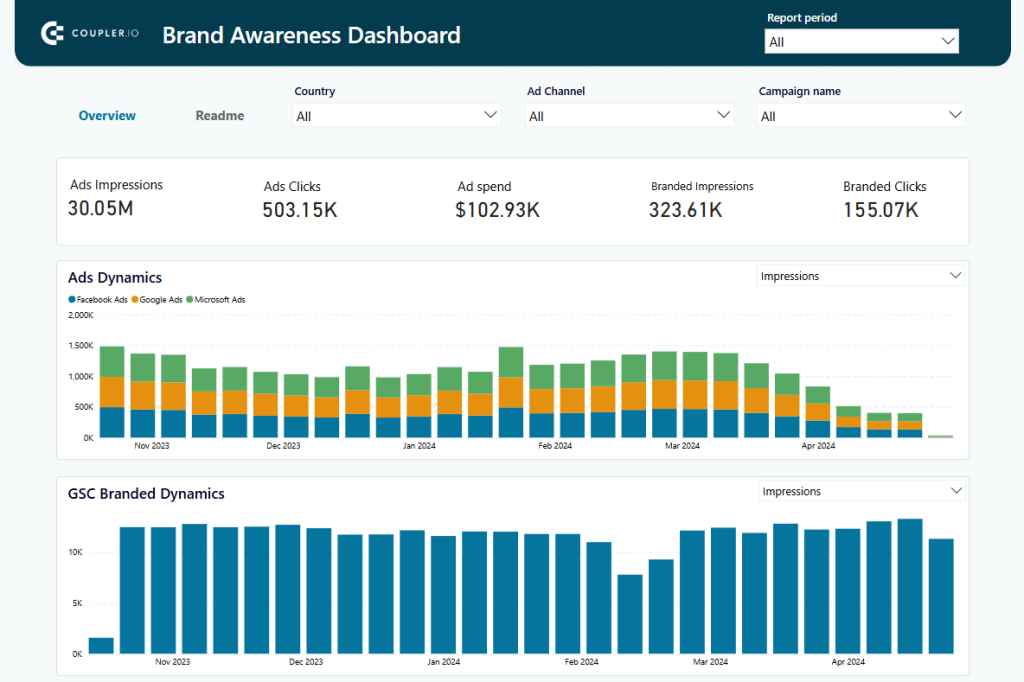Click the Ads Dynamics chart title
The image size is (1024, 682).
[115, 278]
